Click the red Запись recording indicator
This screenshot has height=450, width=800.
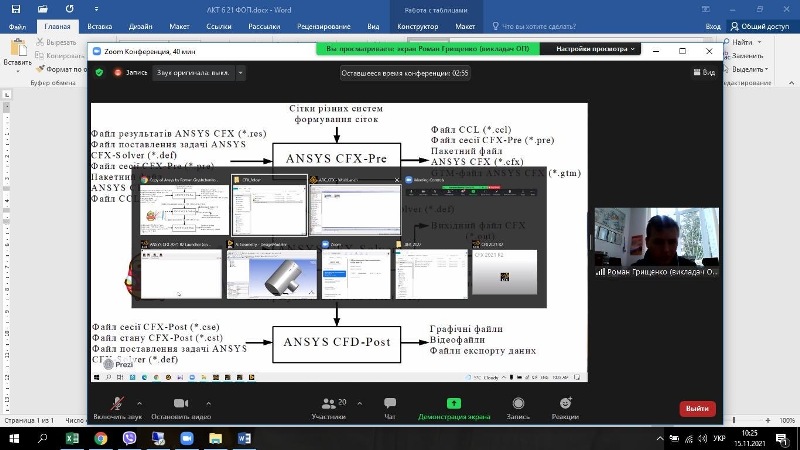click(x=131, y=73)
